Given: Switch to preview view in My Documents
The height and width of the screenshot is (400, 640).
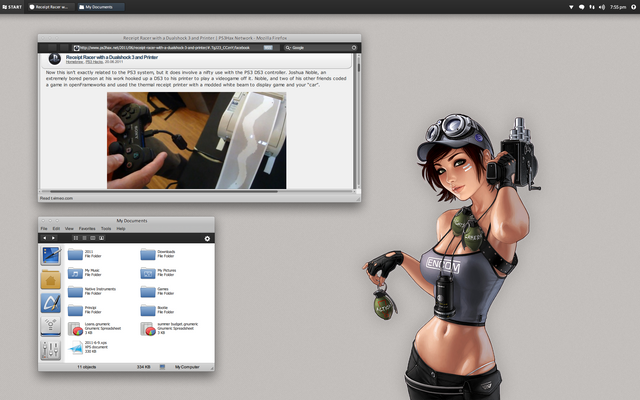Looking at the screenshot, I should click(101, 238).
